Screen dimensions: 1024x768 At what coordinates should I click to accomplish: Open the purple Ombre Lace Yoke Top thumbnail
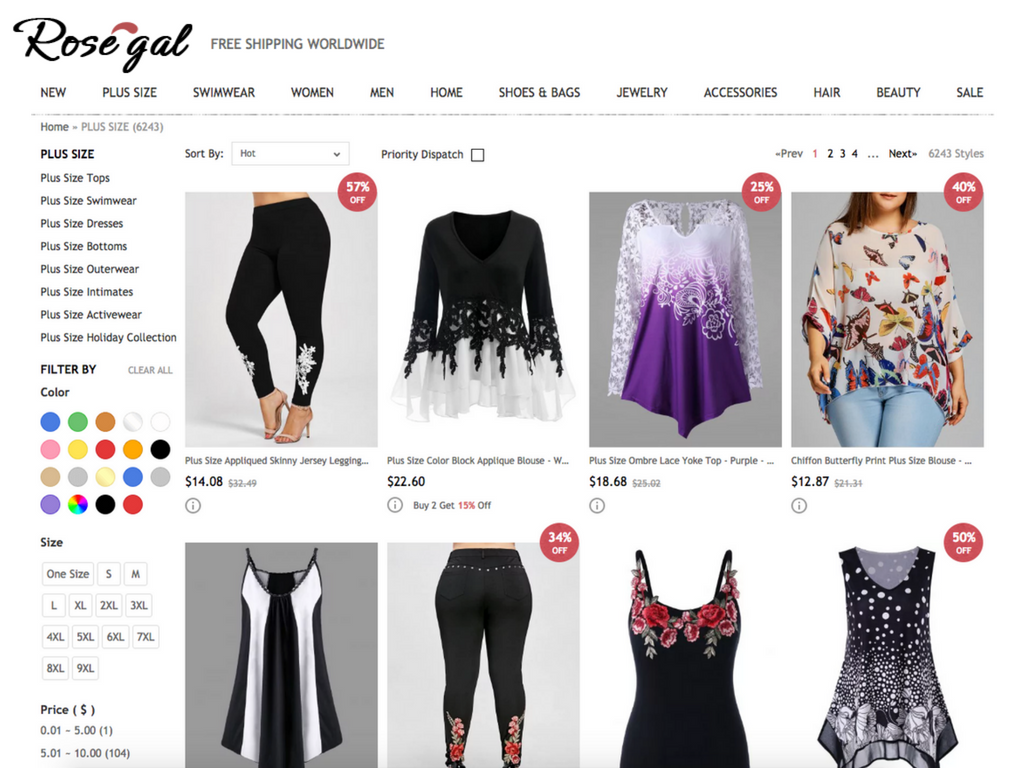click(685, 319)
